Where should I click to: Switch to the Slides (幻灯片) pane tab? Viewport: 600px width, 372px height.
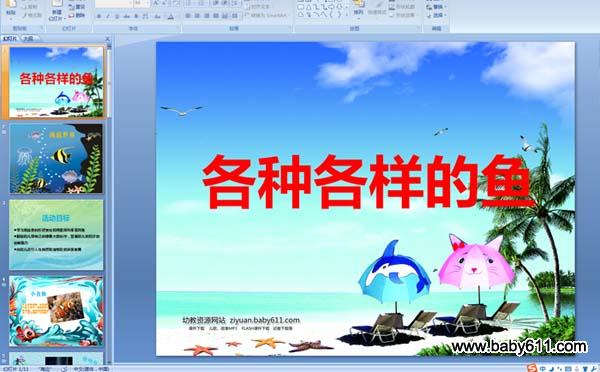[x=10, y=38]
